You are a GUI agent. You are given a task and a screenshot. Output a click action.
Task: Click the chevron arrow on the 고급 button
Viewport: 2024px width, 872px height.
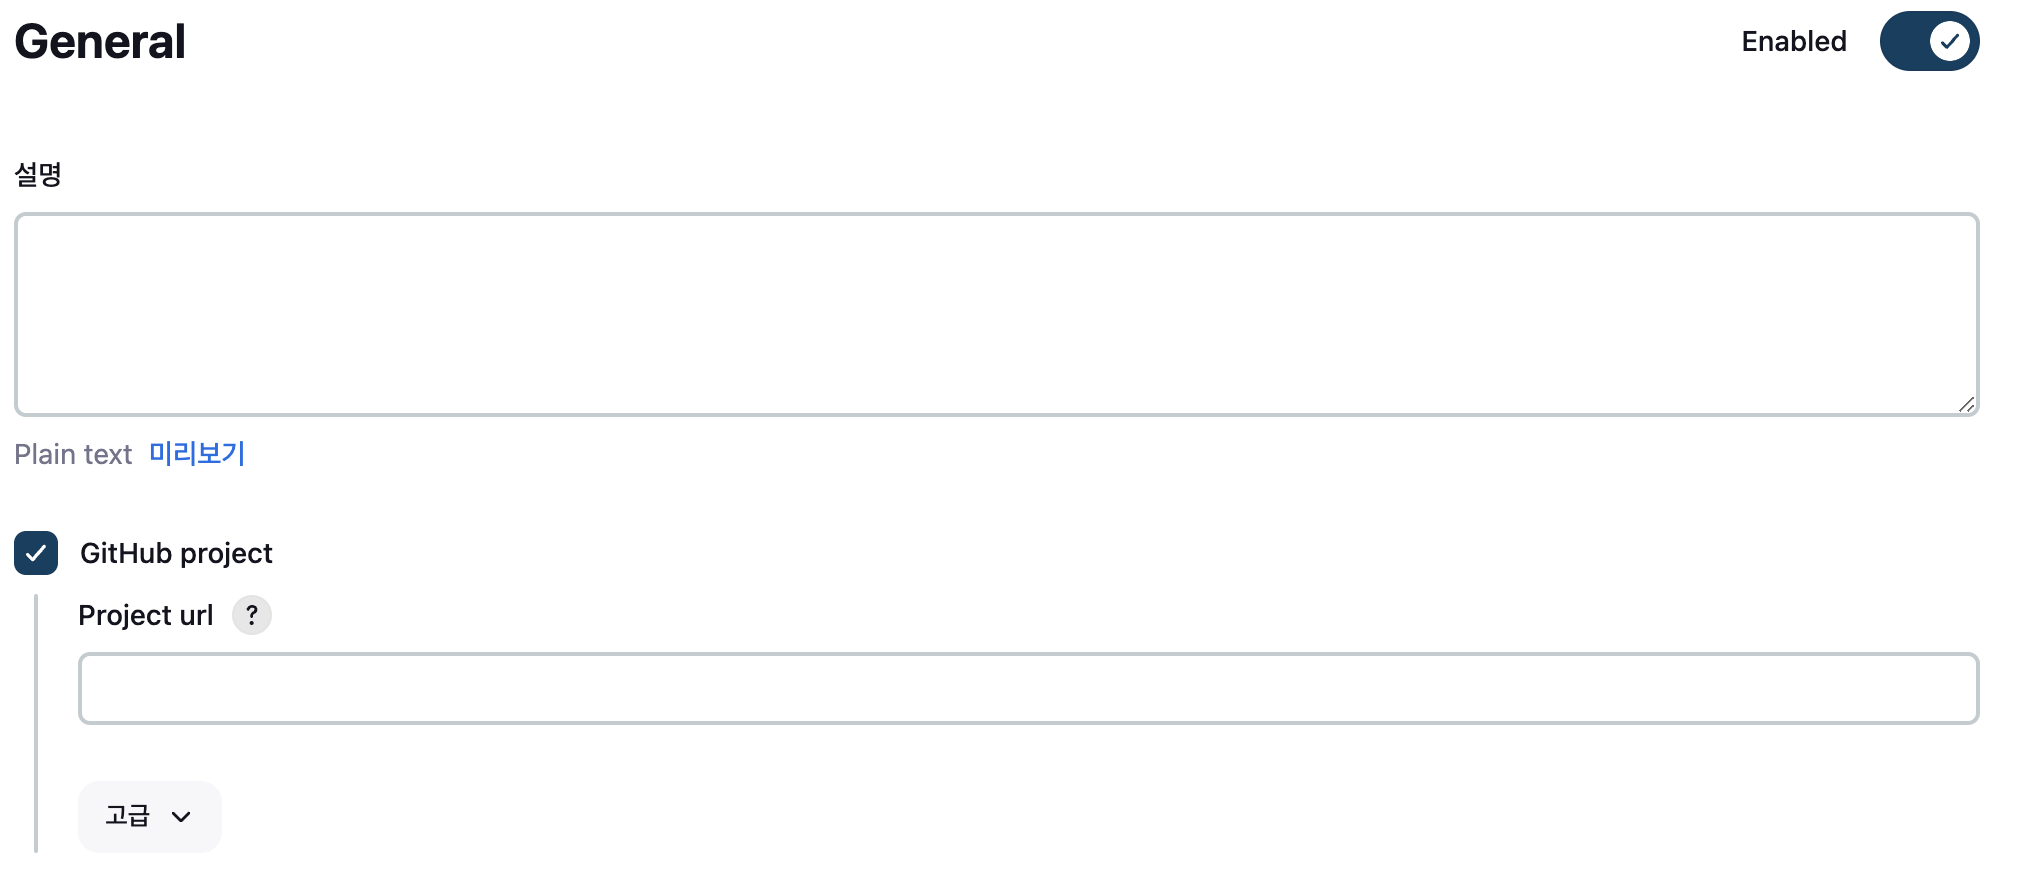(181, 817)
